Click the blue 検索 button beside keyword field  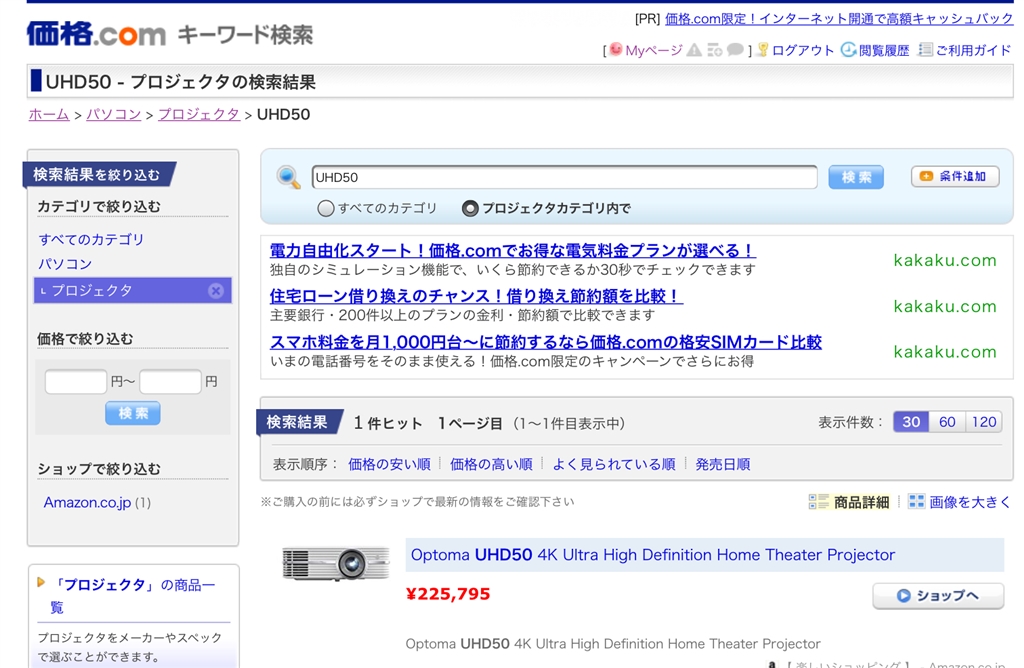point(856,177)
